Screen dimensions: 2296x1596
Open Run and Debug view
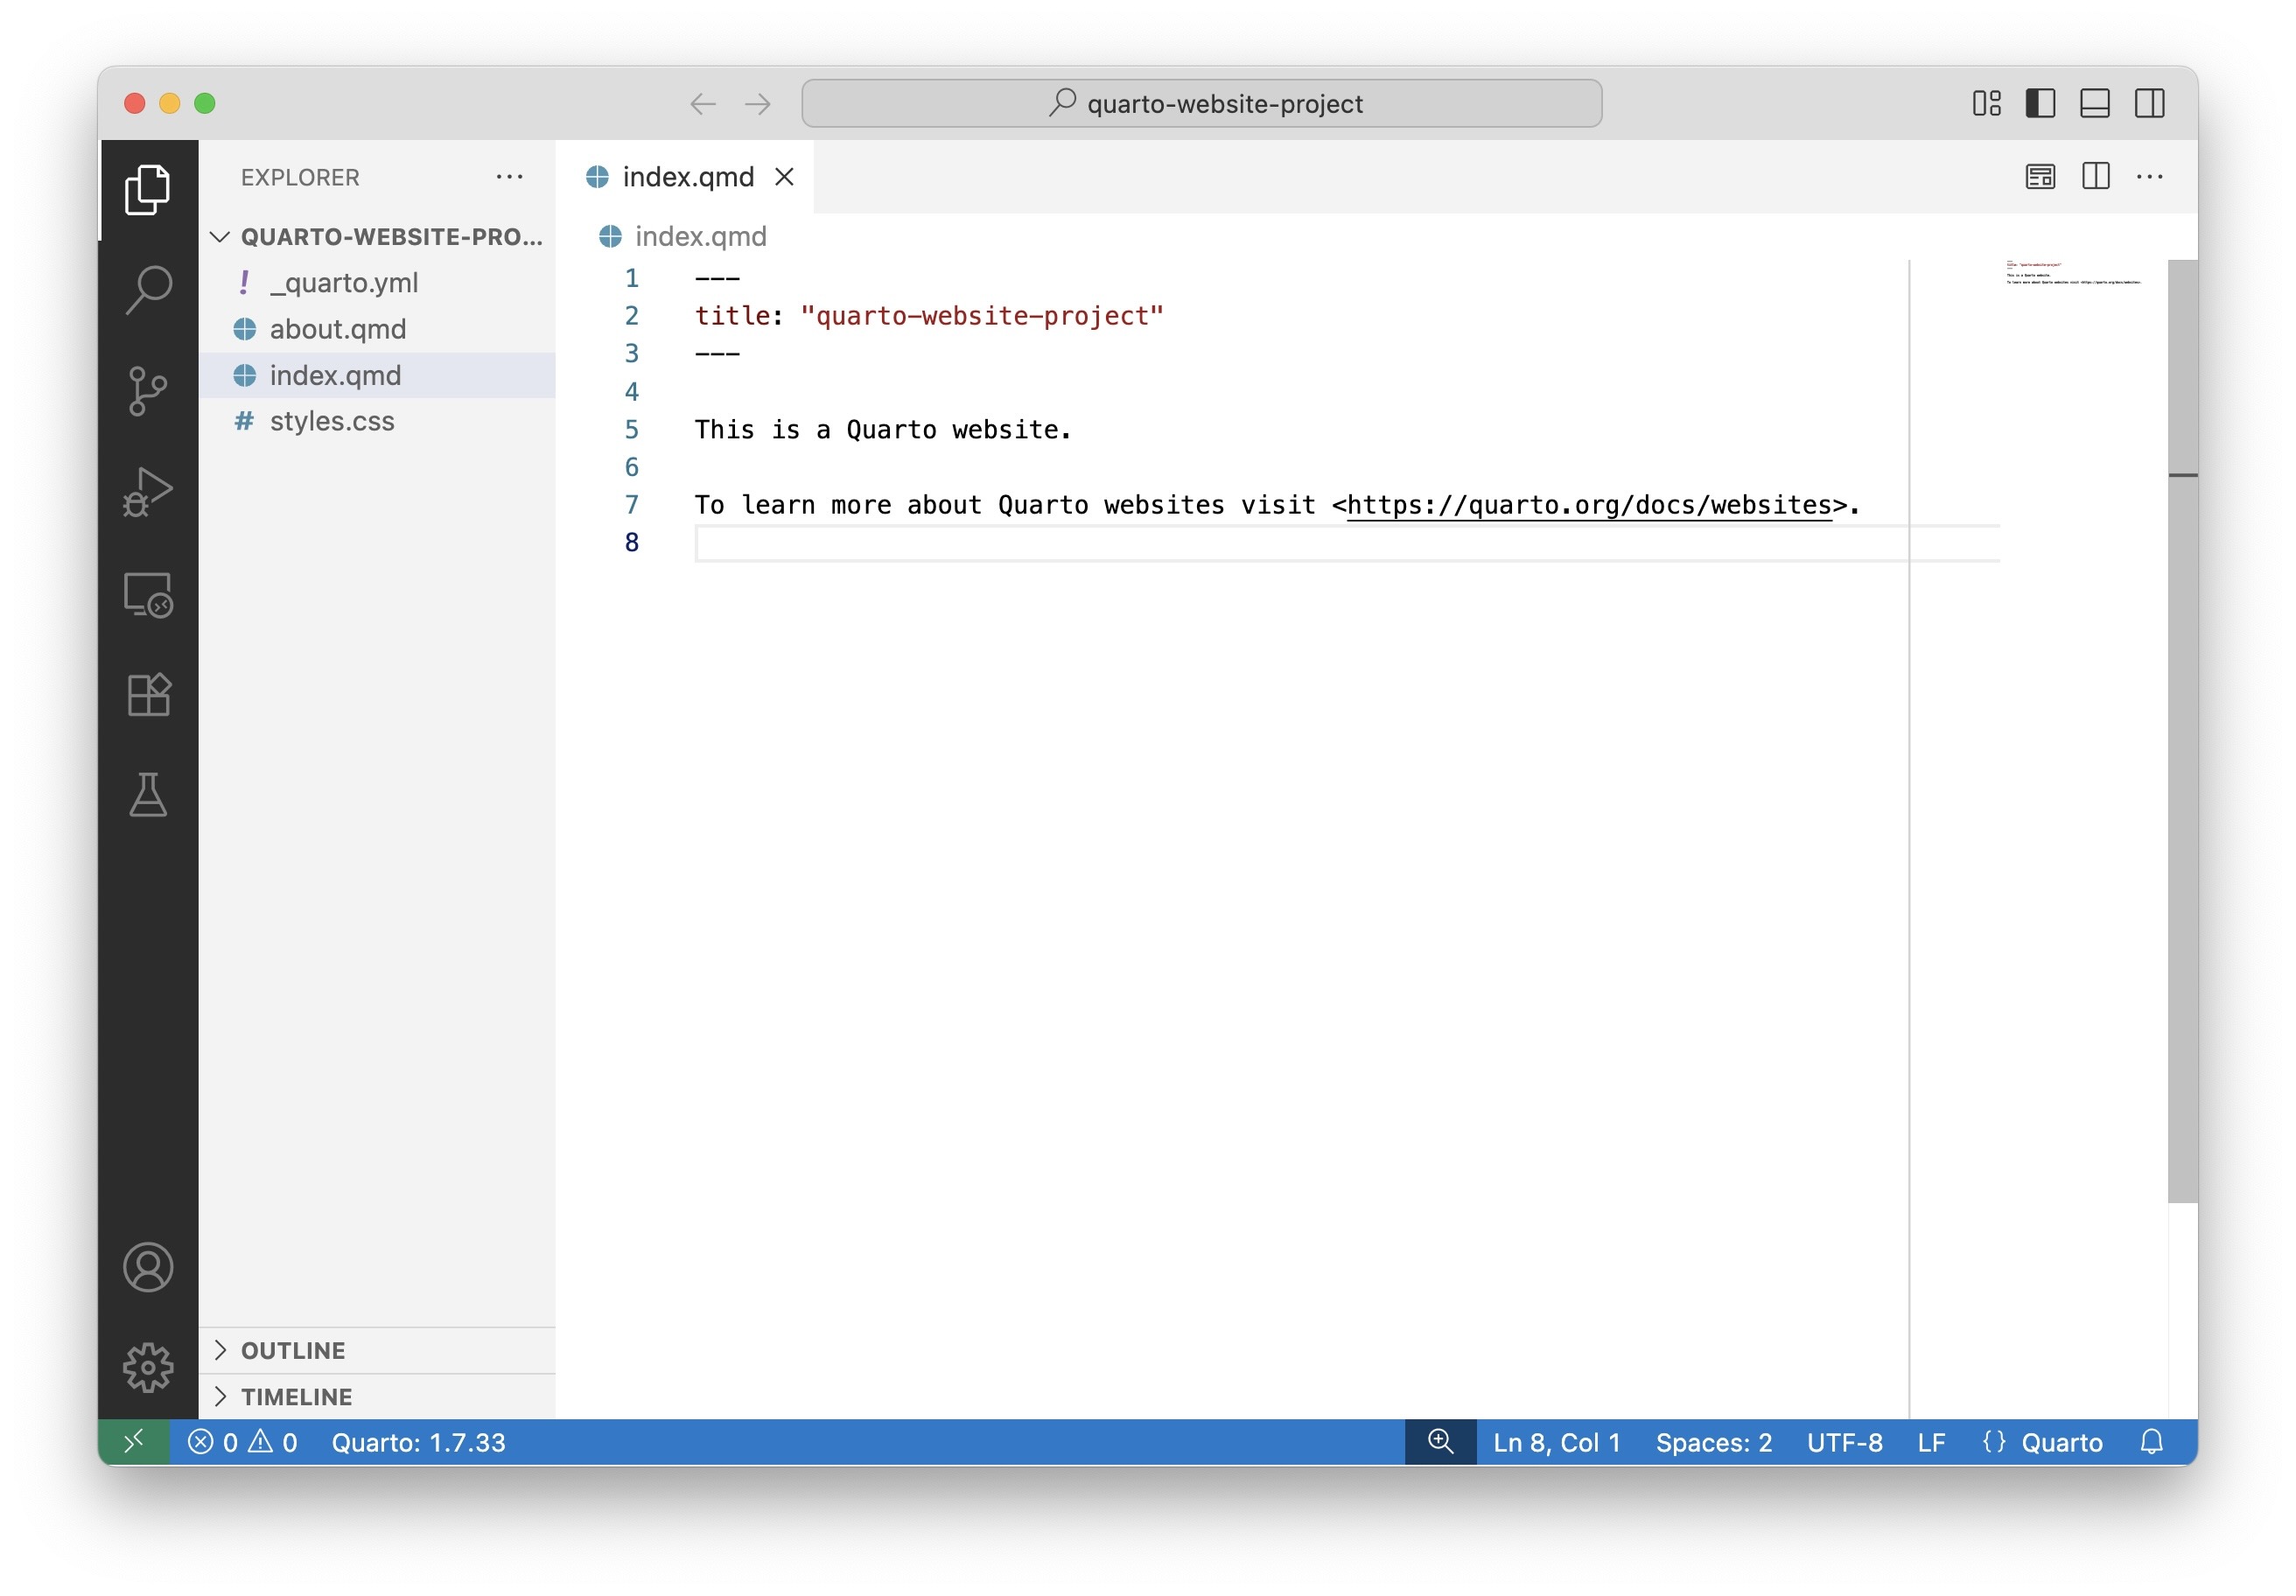[x=148, y=492]
